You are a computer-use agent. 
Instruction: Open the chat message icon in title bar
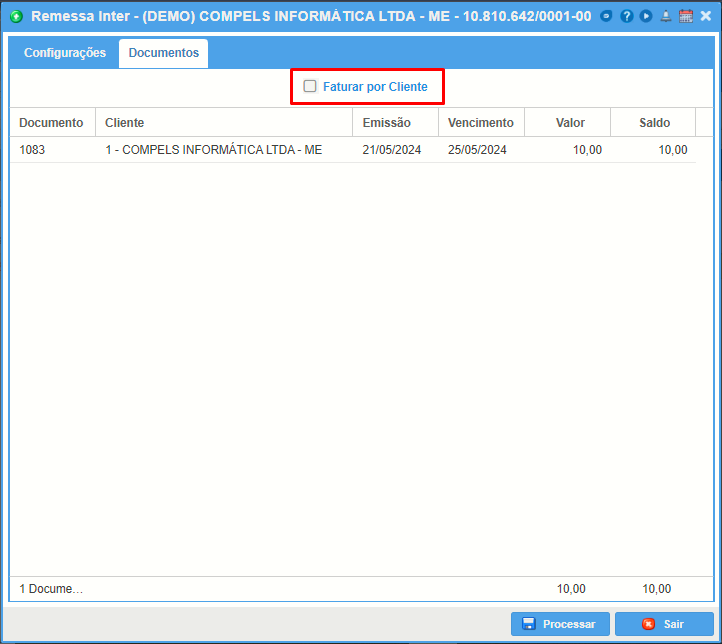606,17
